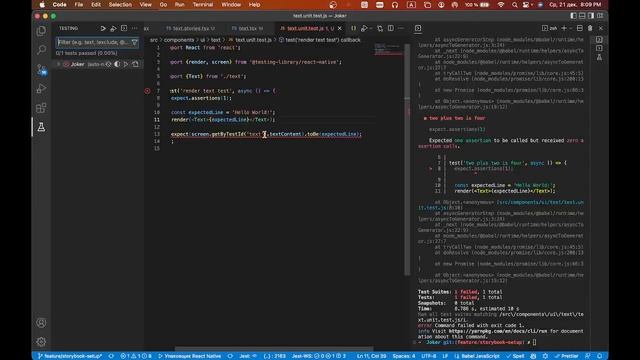
Task: Click the UTF-8 encoding in status bar
Action: point(429,356)
